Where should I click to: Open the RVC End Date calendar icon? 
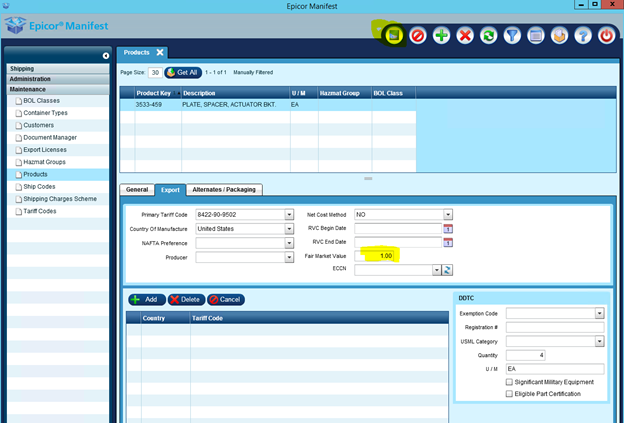click(x=448, y=242)
